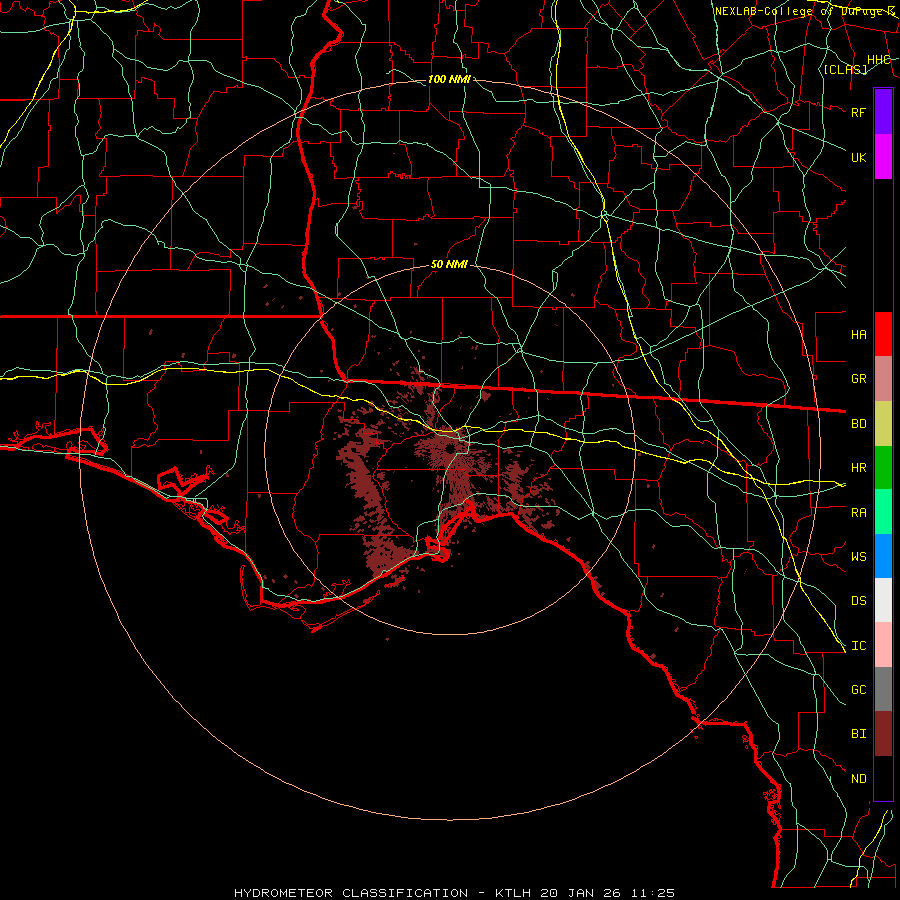Click the purple RF color swatch
This screenshot has height=900, width=900.
[x=883, y=112]
